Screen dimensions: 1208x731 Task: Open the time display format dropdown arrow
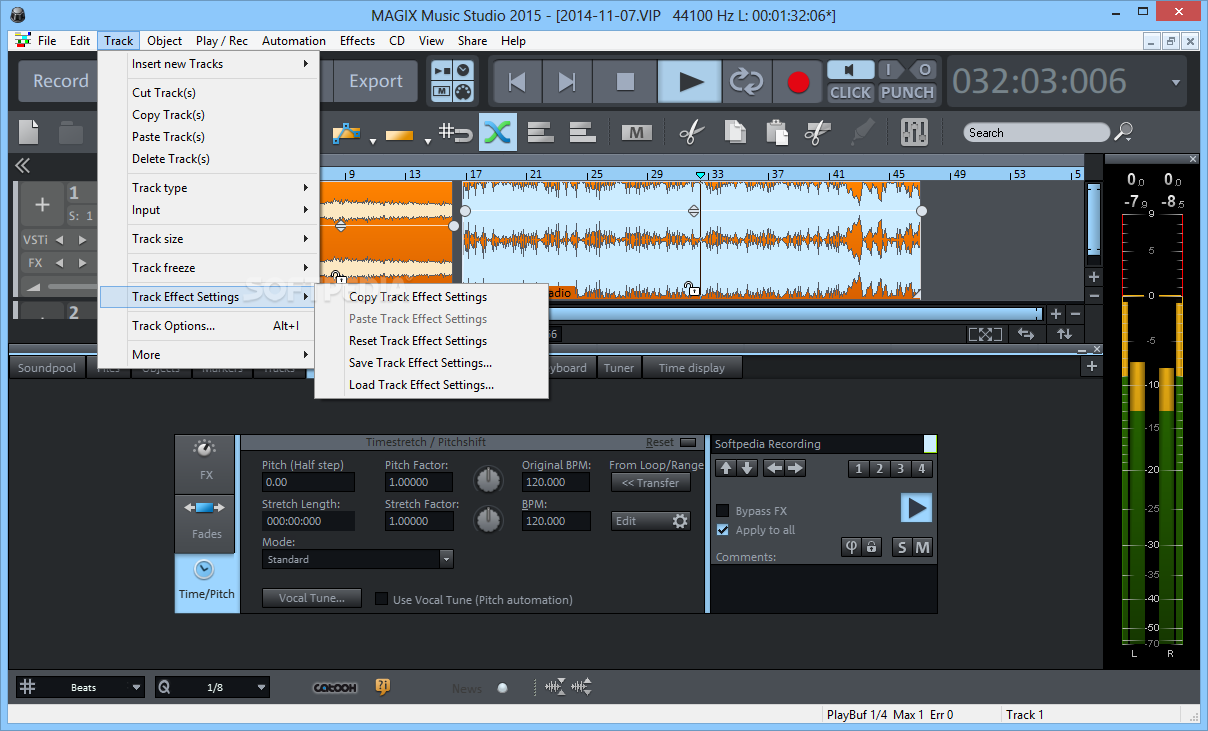coord(1176,82)
